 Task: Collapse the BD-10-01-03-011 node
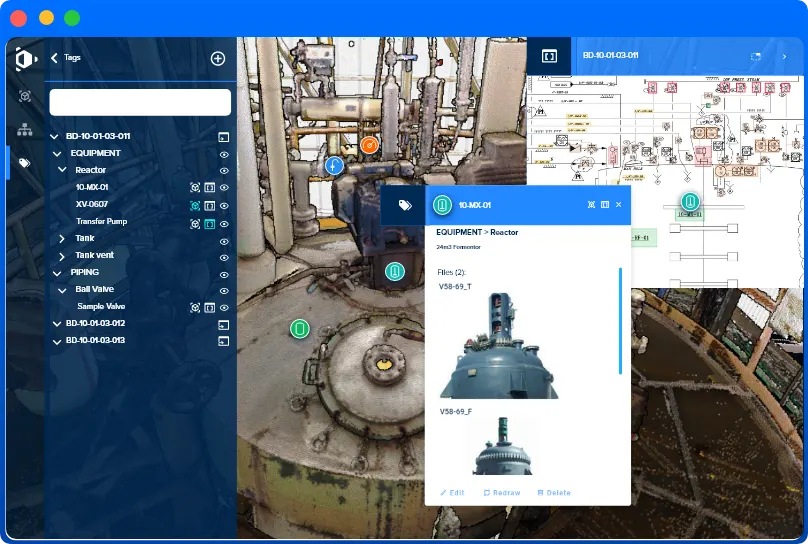54,137
